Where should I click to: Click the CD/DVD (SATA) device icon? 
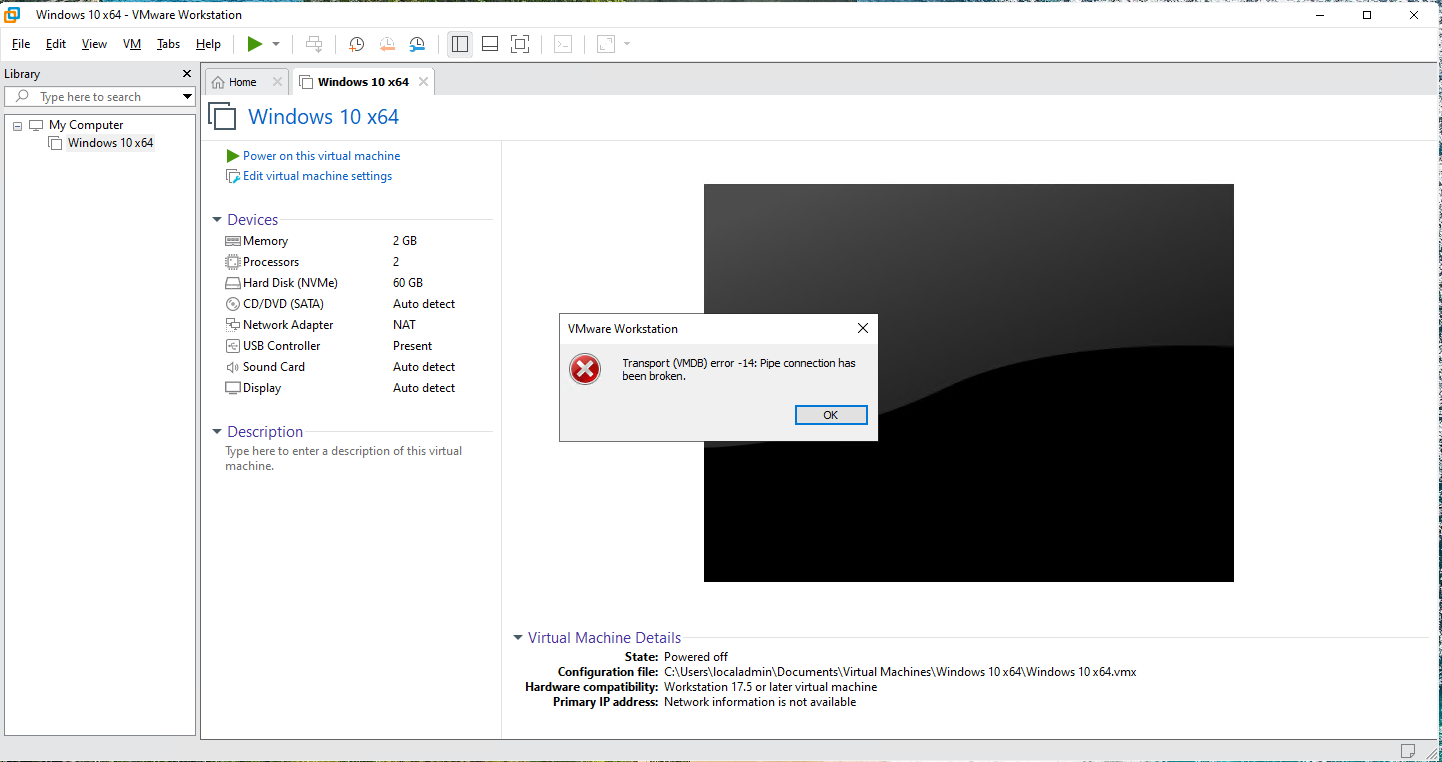tap(233, 304)
